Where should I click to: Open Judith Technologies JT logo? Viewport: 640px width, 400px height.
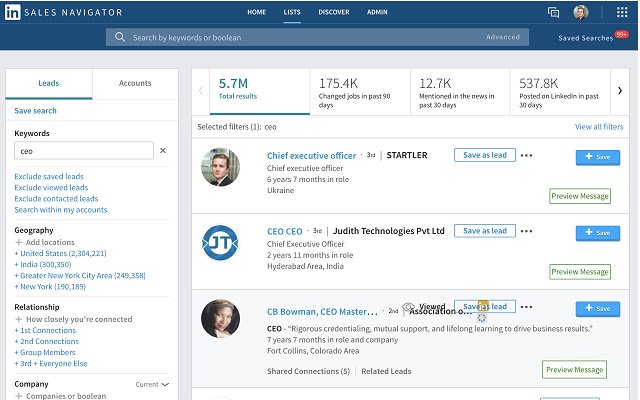click(220, 243)
